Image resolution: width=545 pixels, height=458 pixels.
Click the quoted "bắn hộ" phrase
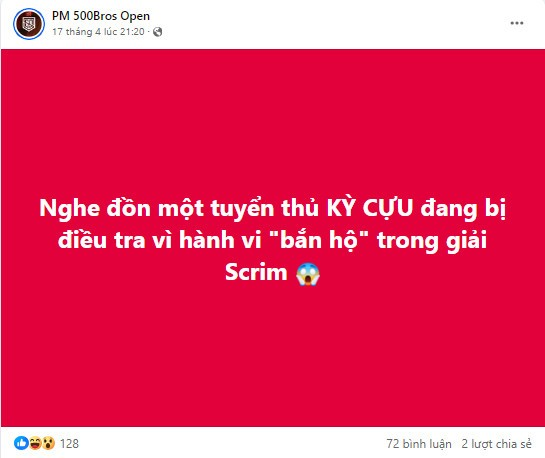point(319,239)
